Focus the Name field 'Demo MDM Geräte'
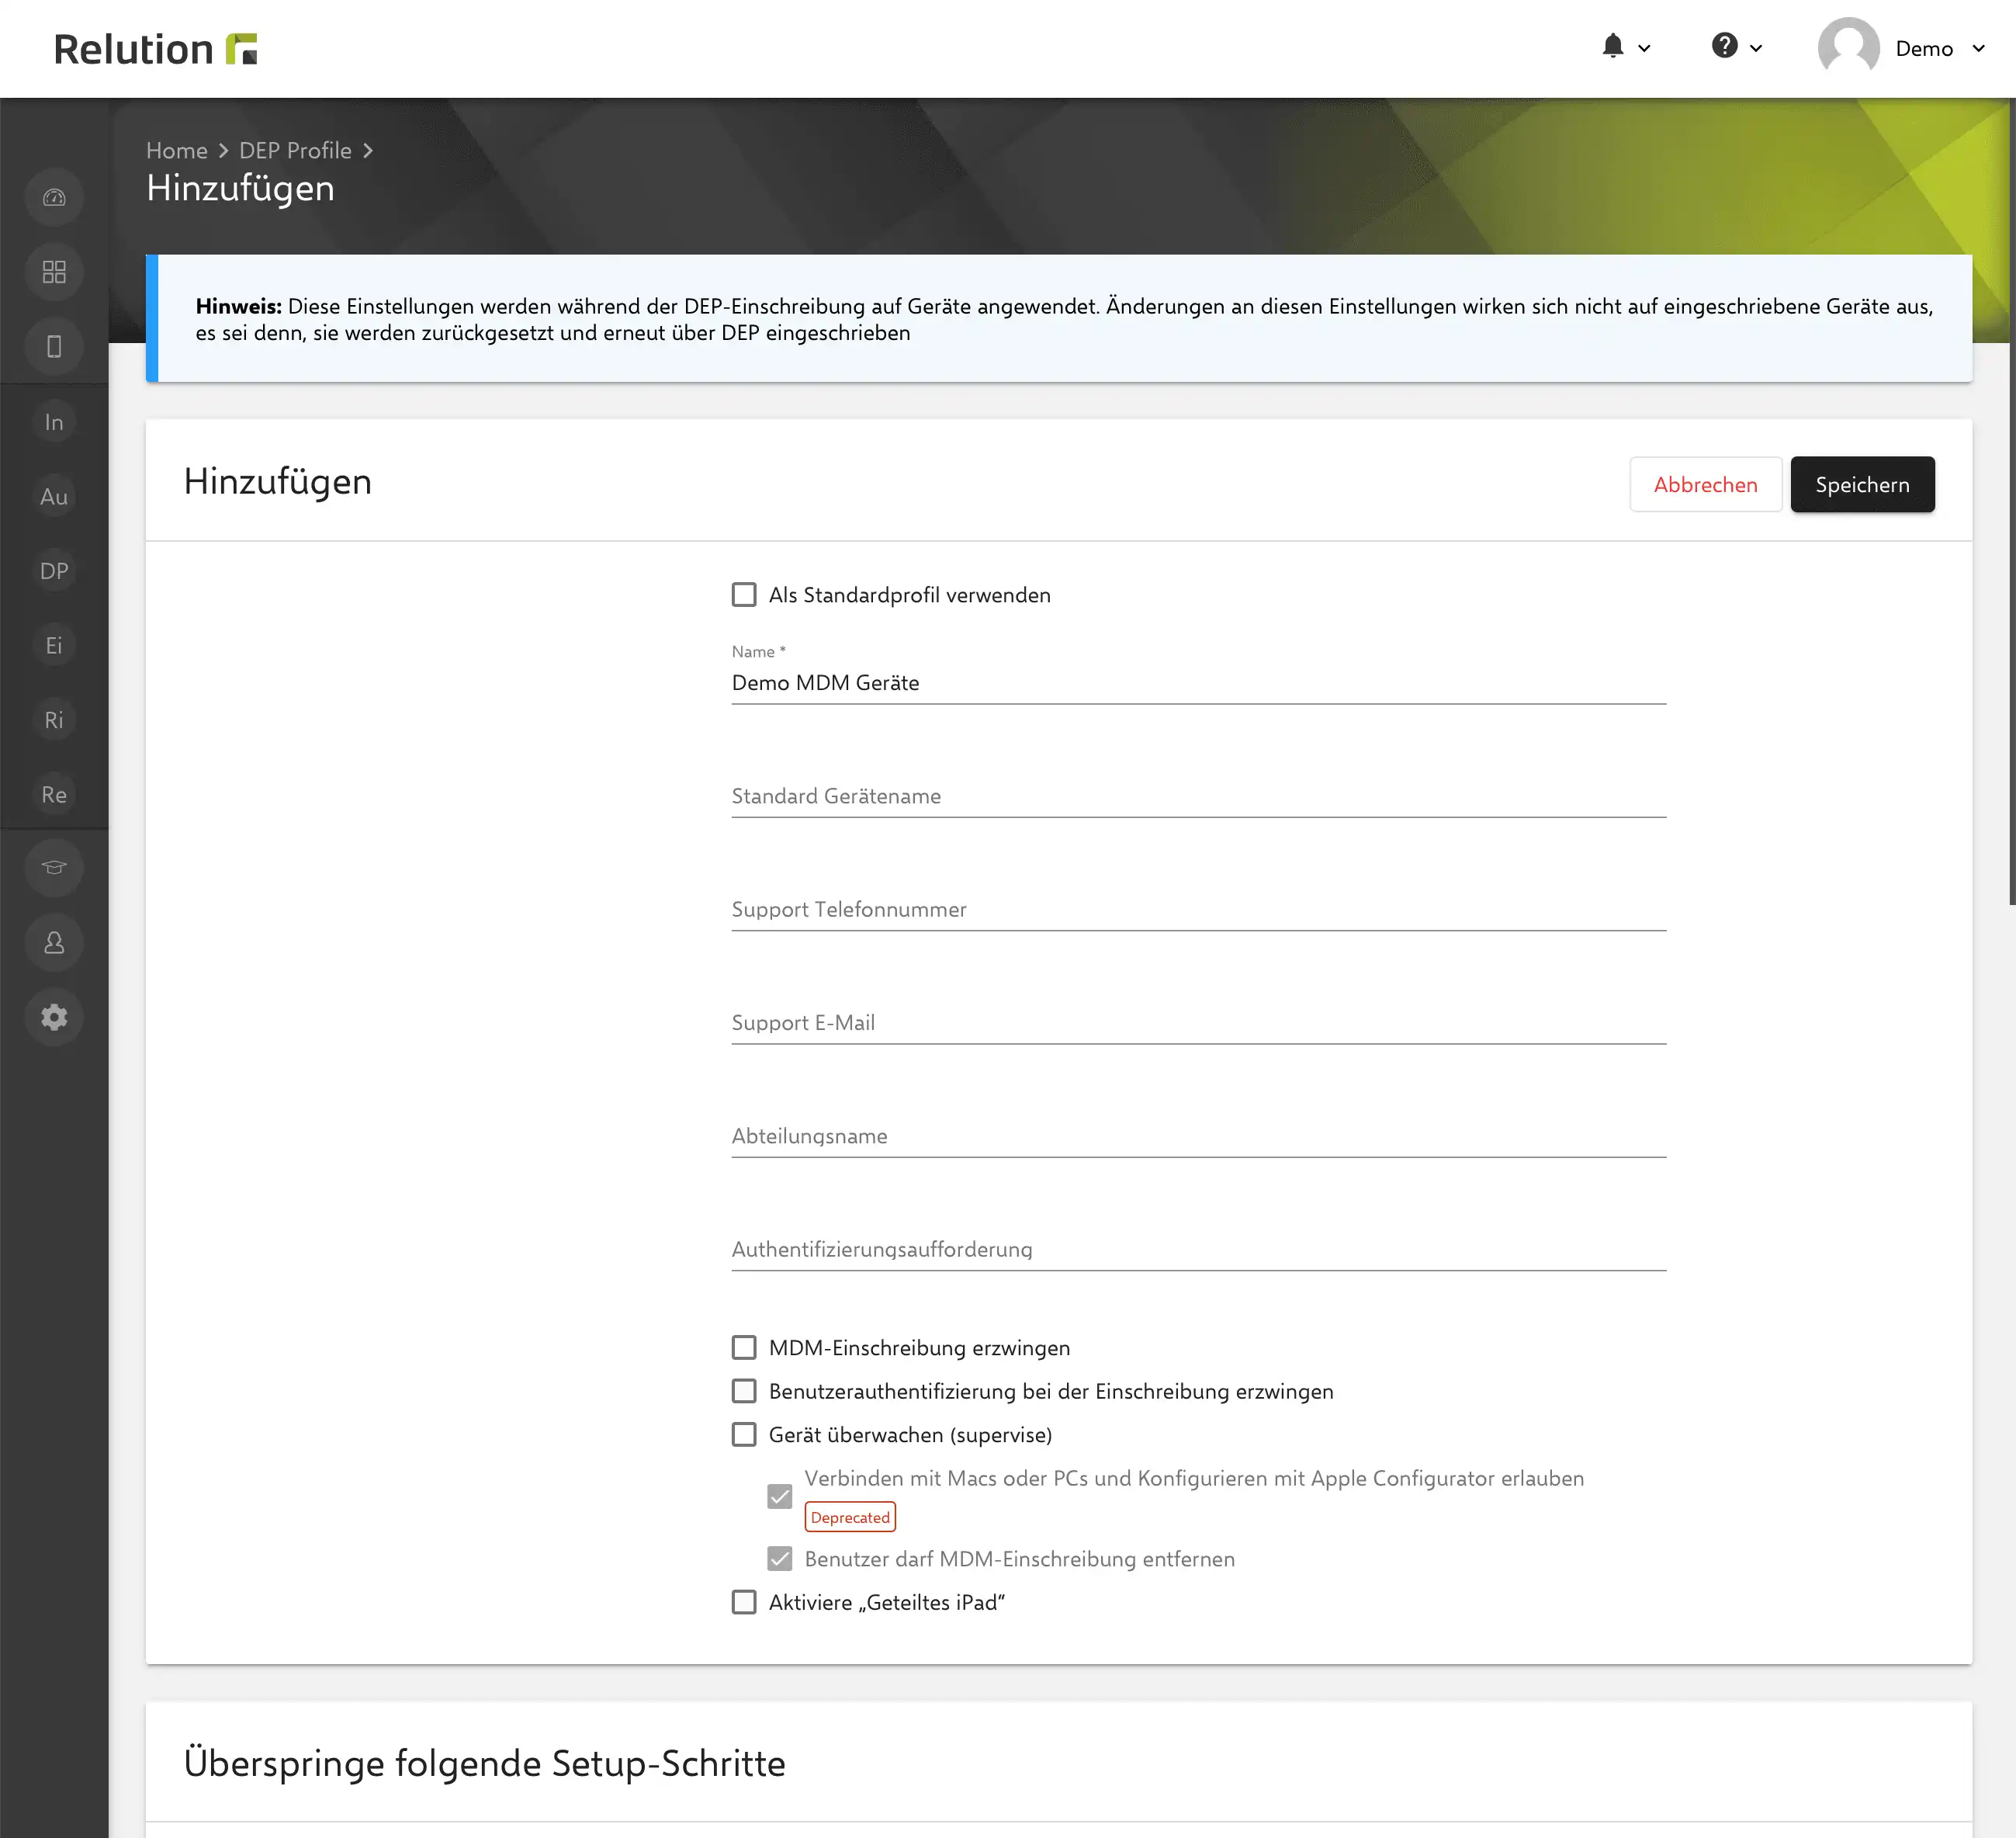The image size is (2016, 1838). [x=1198, y=683]
